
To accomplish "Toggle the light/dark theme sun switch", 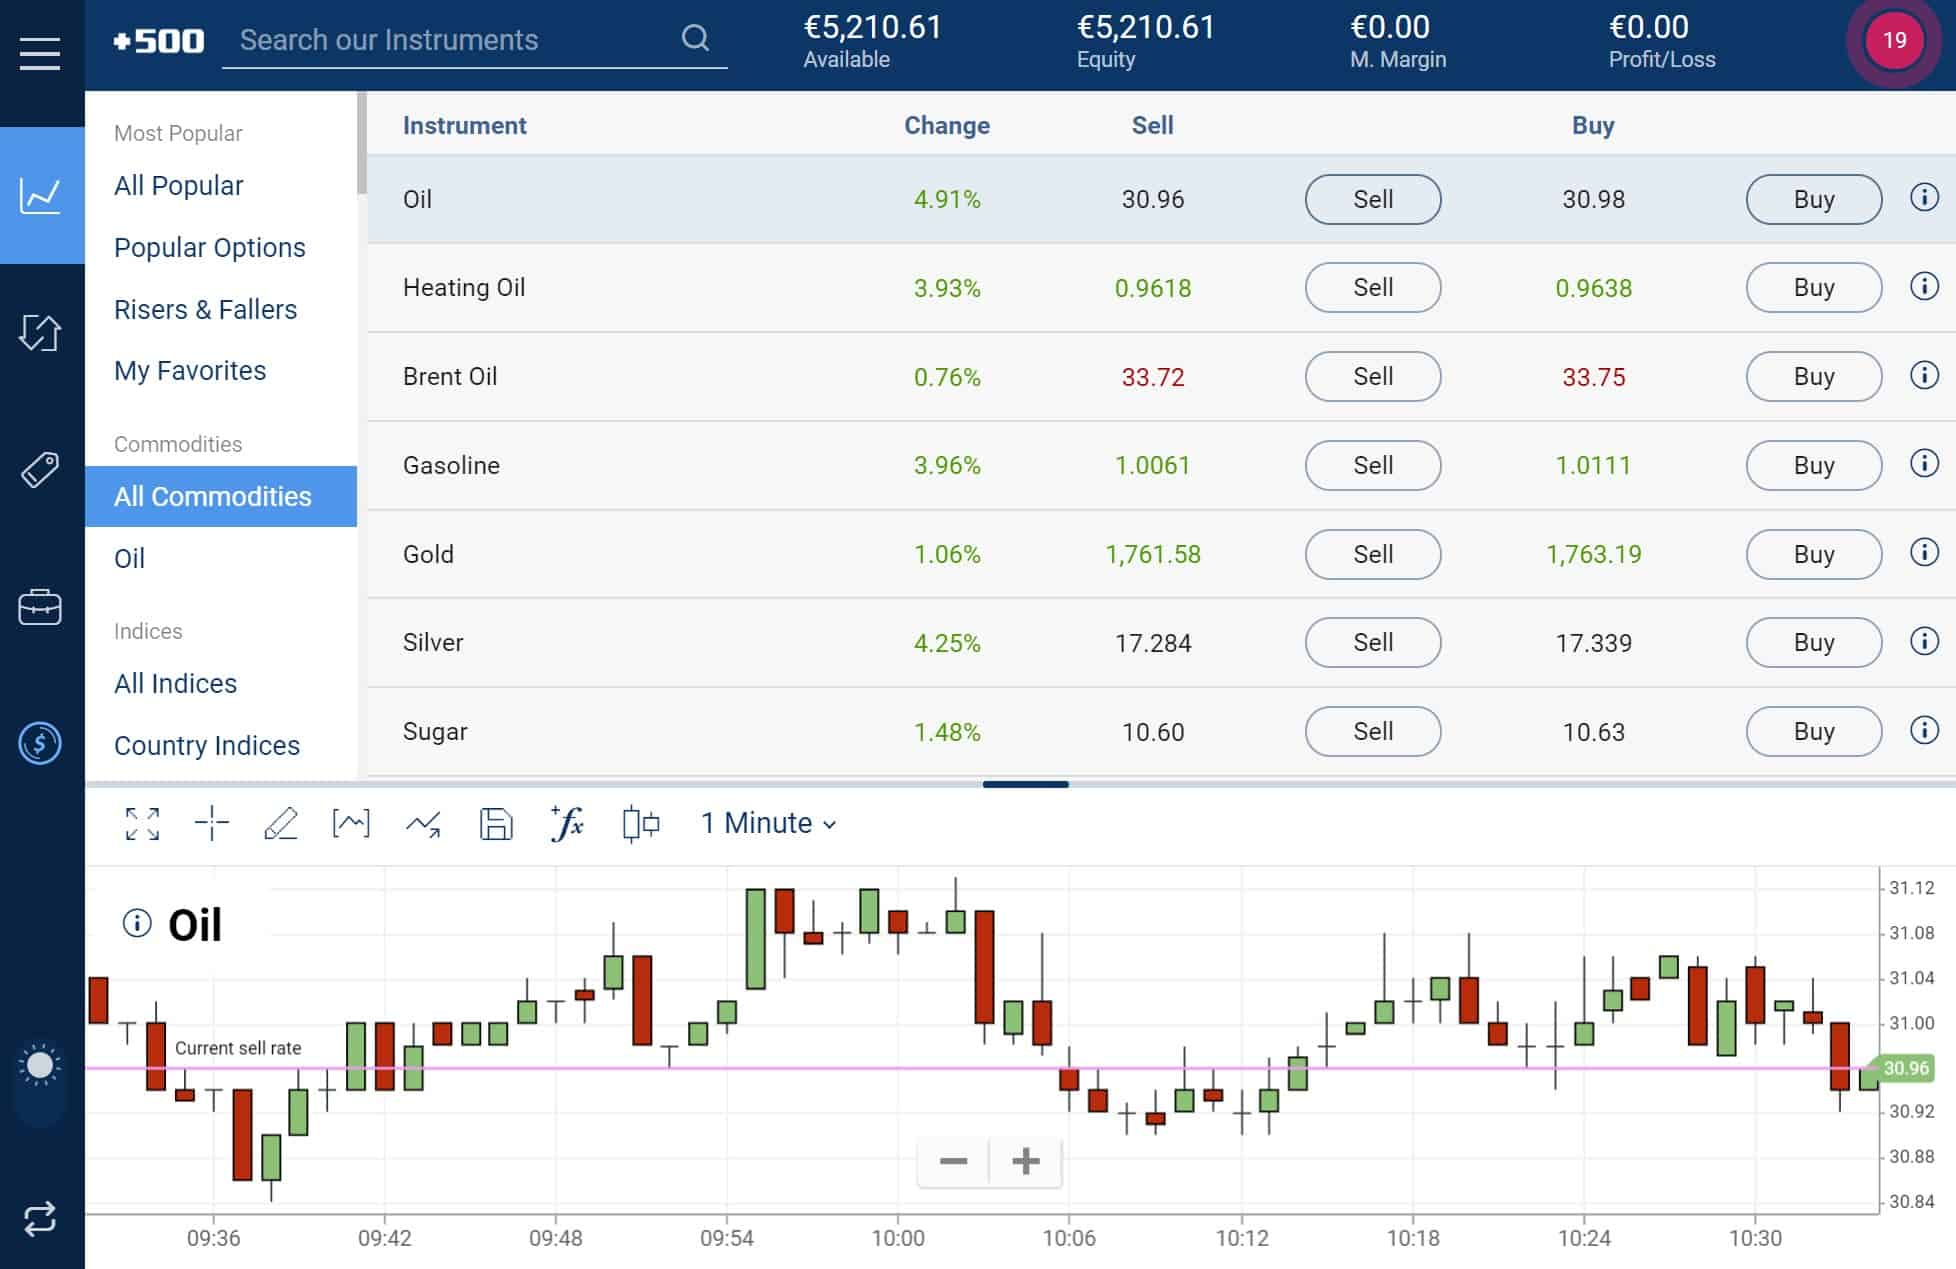I will (40, 1066).
